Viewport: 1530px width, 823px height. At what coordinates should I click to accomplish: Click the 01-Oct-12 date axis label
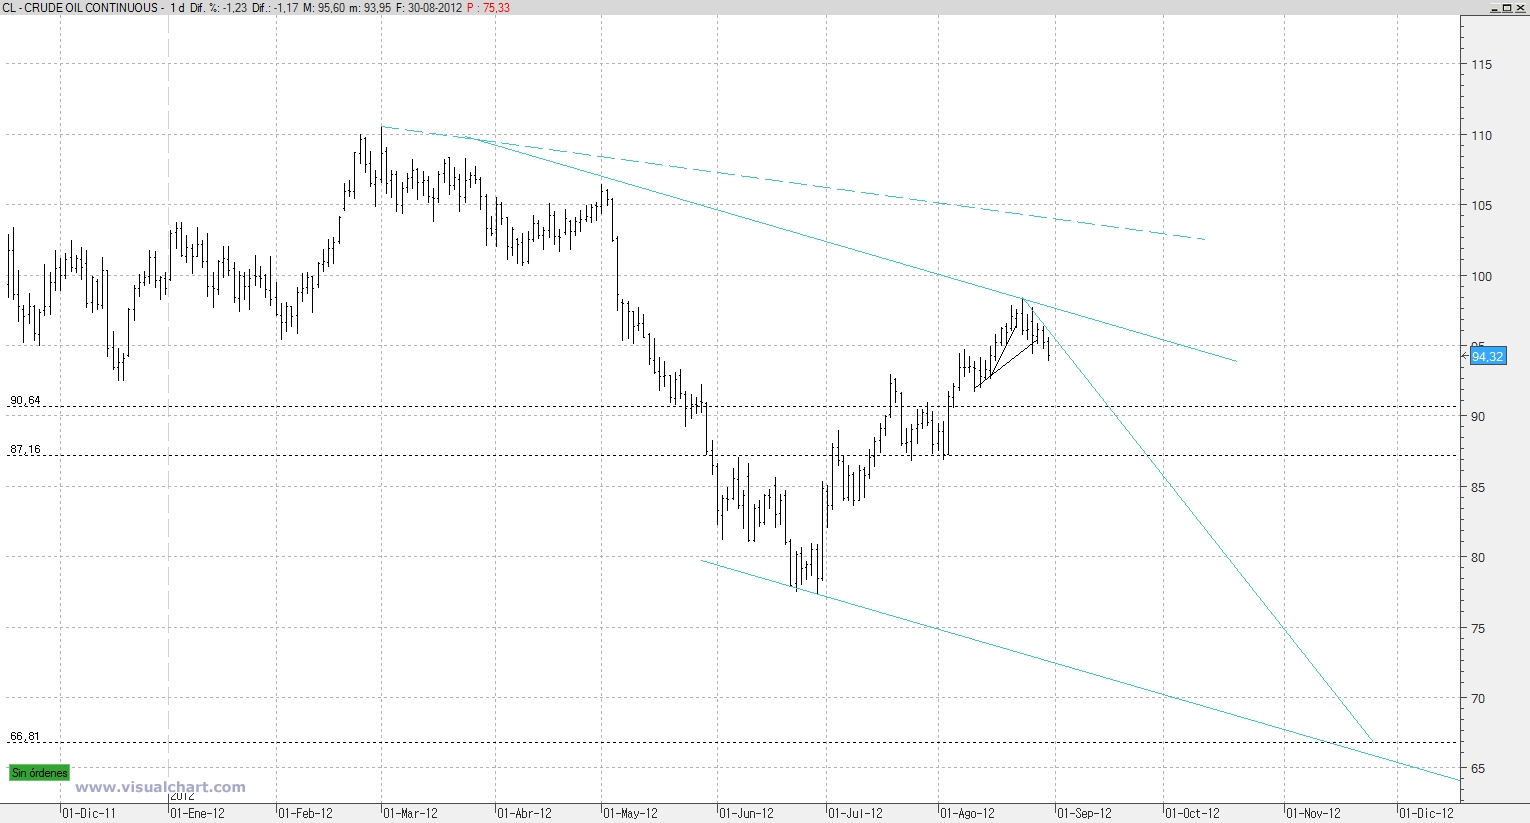click(1193, 814)
